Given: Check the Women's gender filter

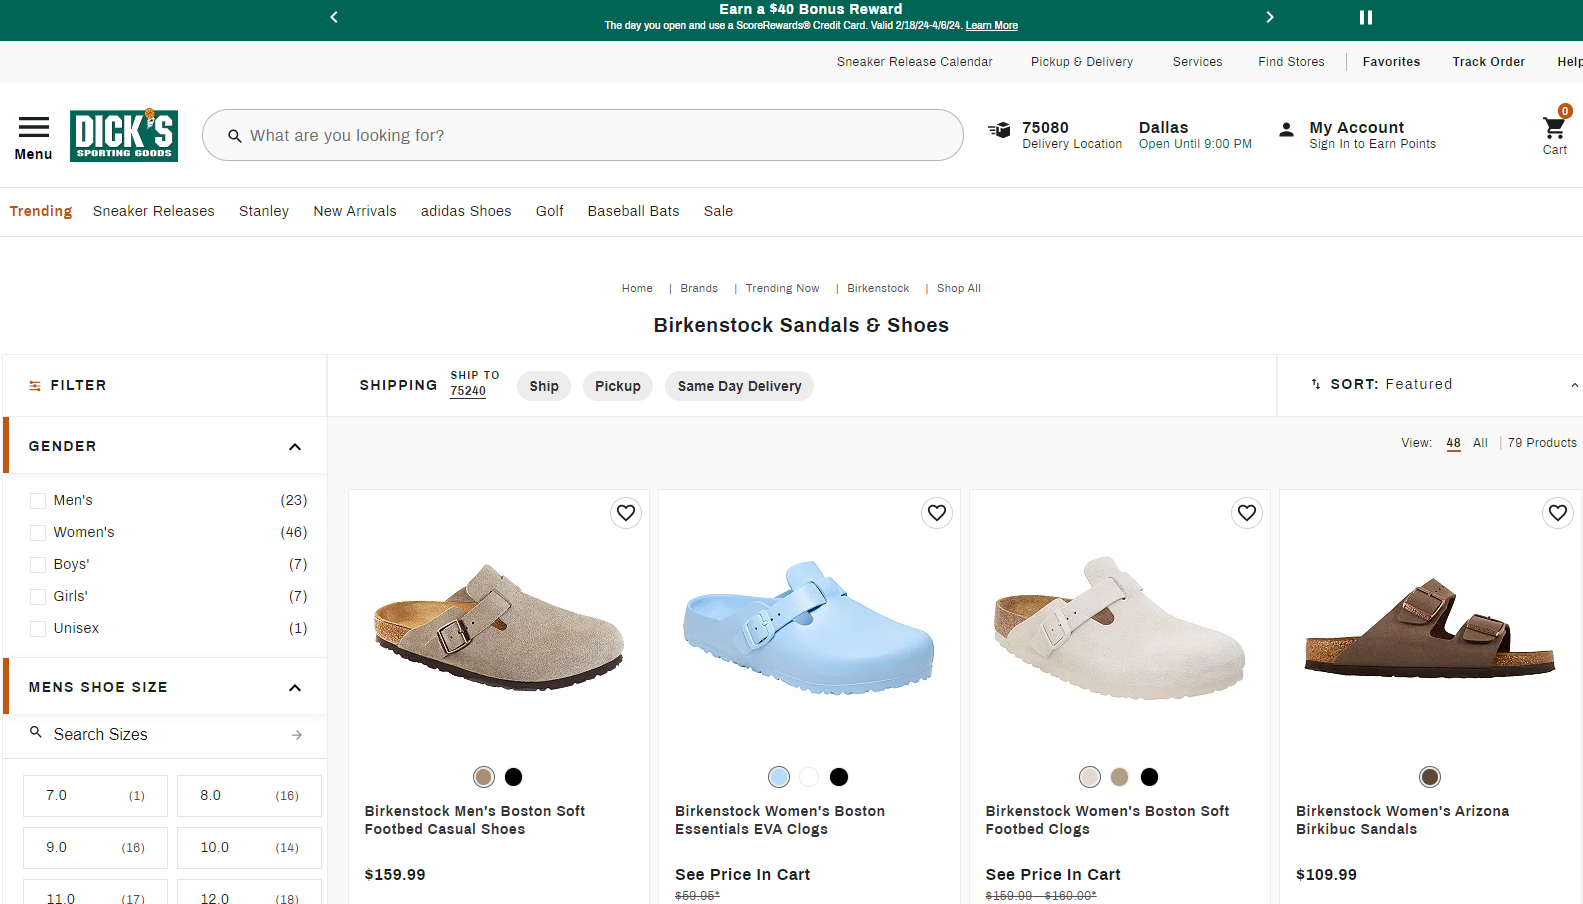Looking at the screenshot, I should [38, 533].
